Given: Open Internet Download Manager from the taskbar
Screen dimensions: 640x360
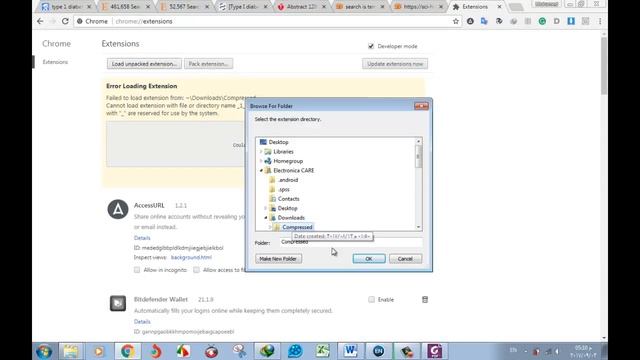Looking at the screenshot, I should 267,351.
